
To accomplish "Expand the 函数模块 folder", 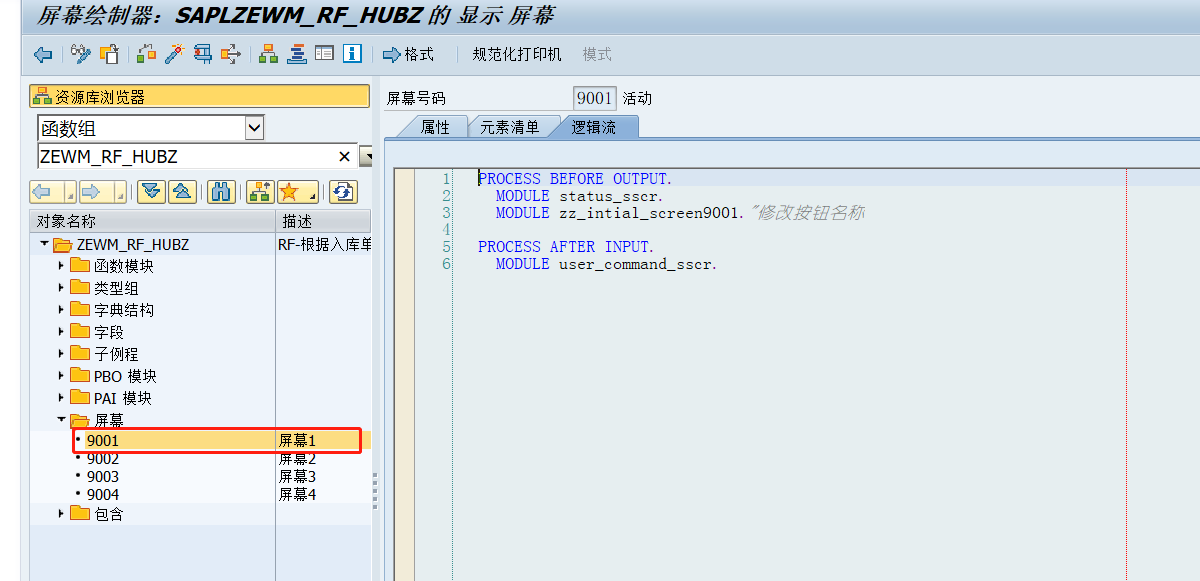I will click(60, 265).
